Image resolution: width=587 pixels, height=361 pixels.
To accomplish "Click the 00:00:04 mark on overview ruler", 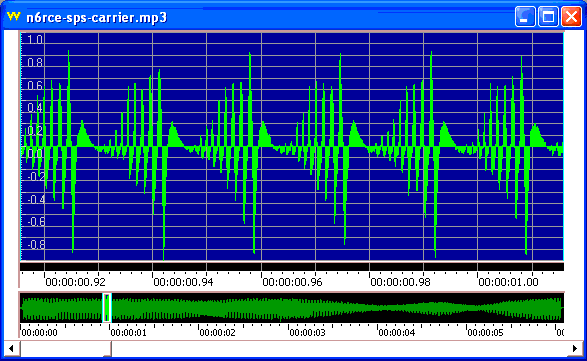I will 396,333.
